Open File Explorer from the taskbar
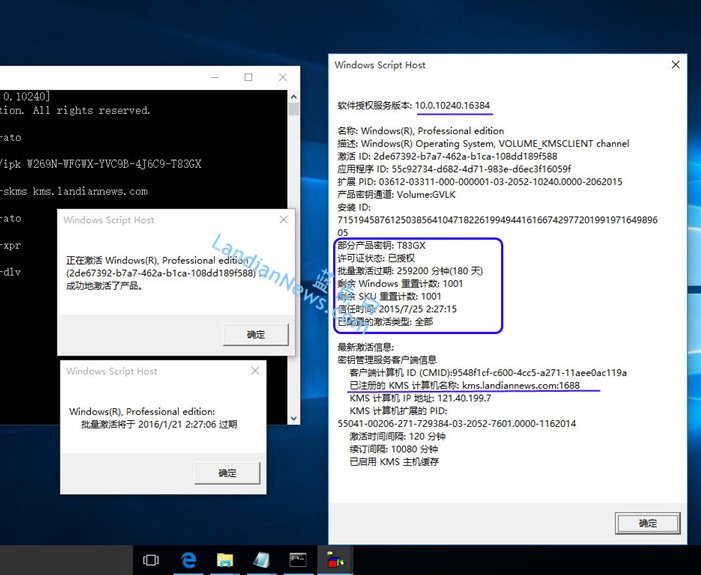 pos(225,560)
